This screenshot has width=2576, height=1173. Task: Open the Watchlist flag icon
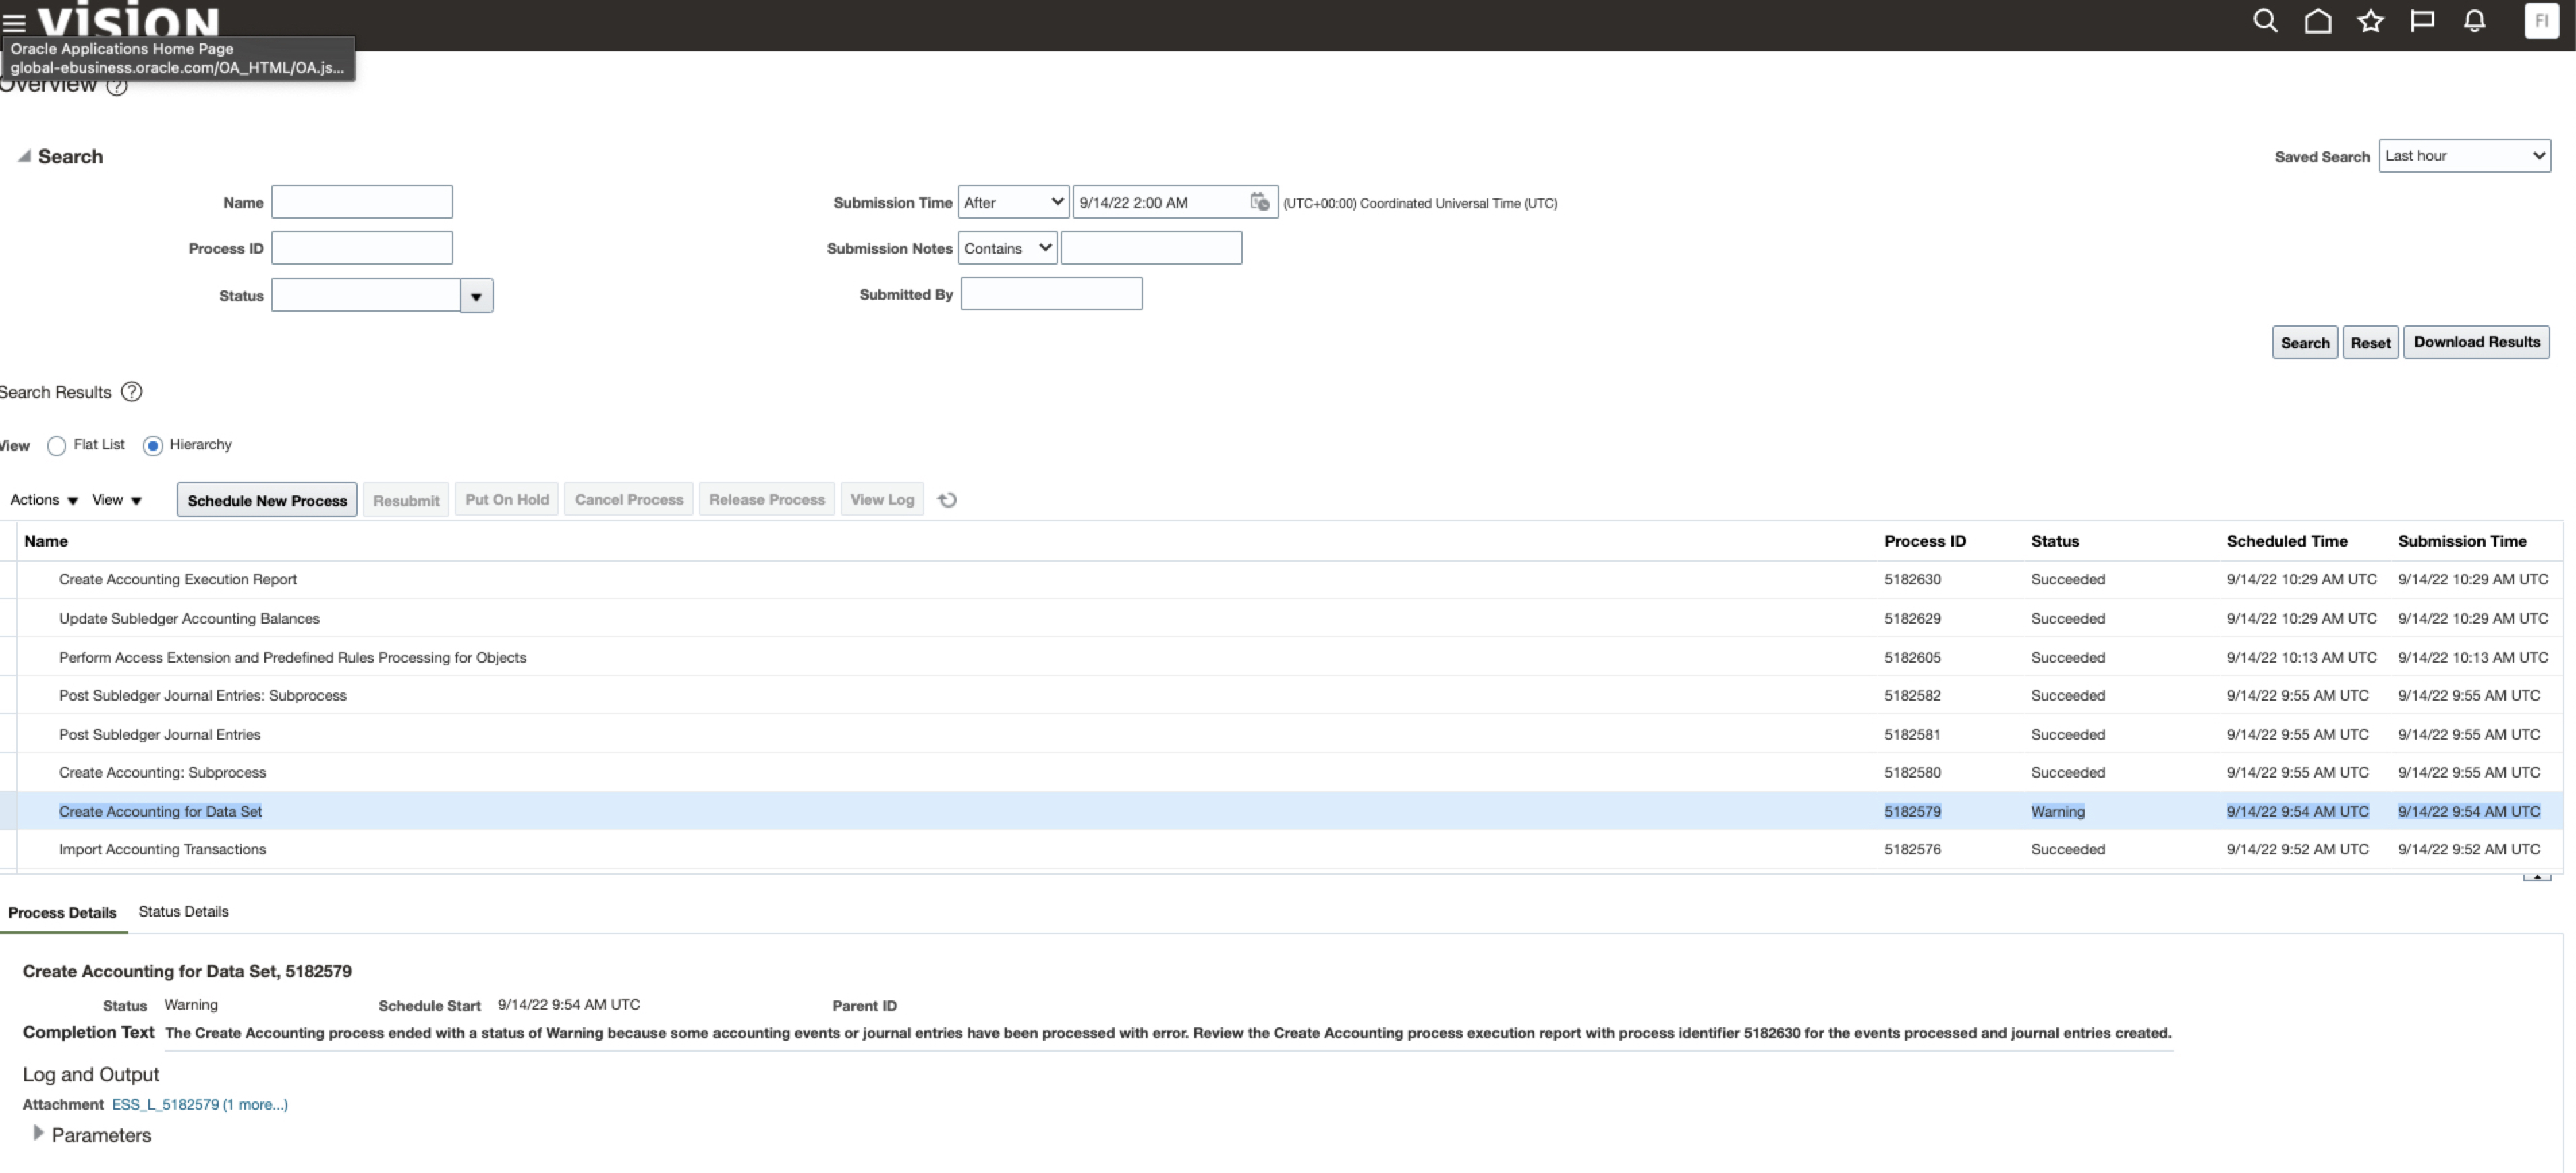coord(2422,21)
